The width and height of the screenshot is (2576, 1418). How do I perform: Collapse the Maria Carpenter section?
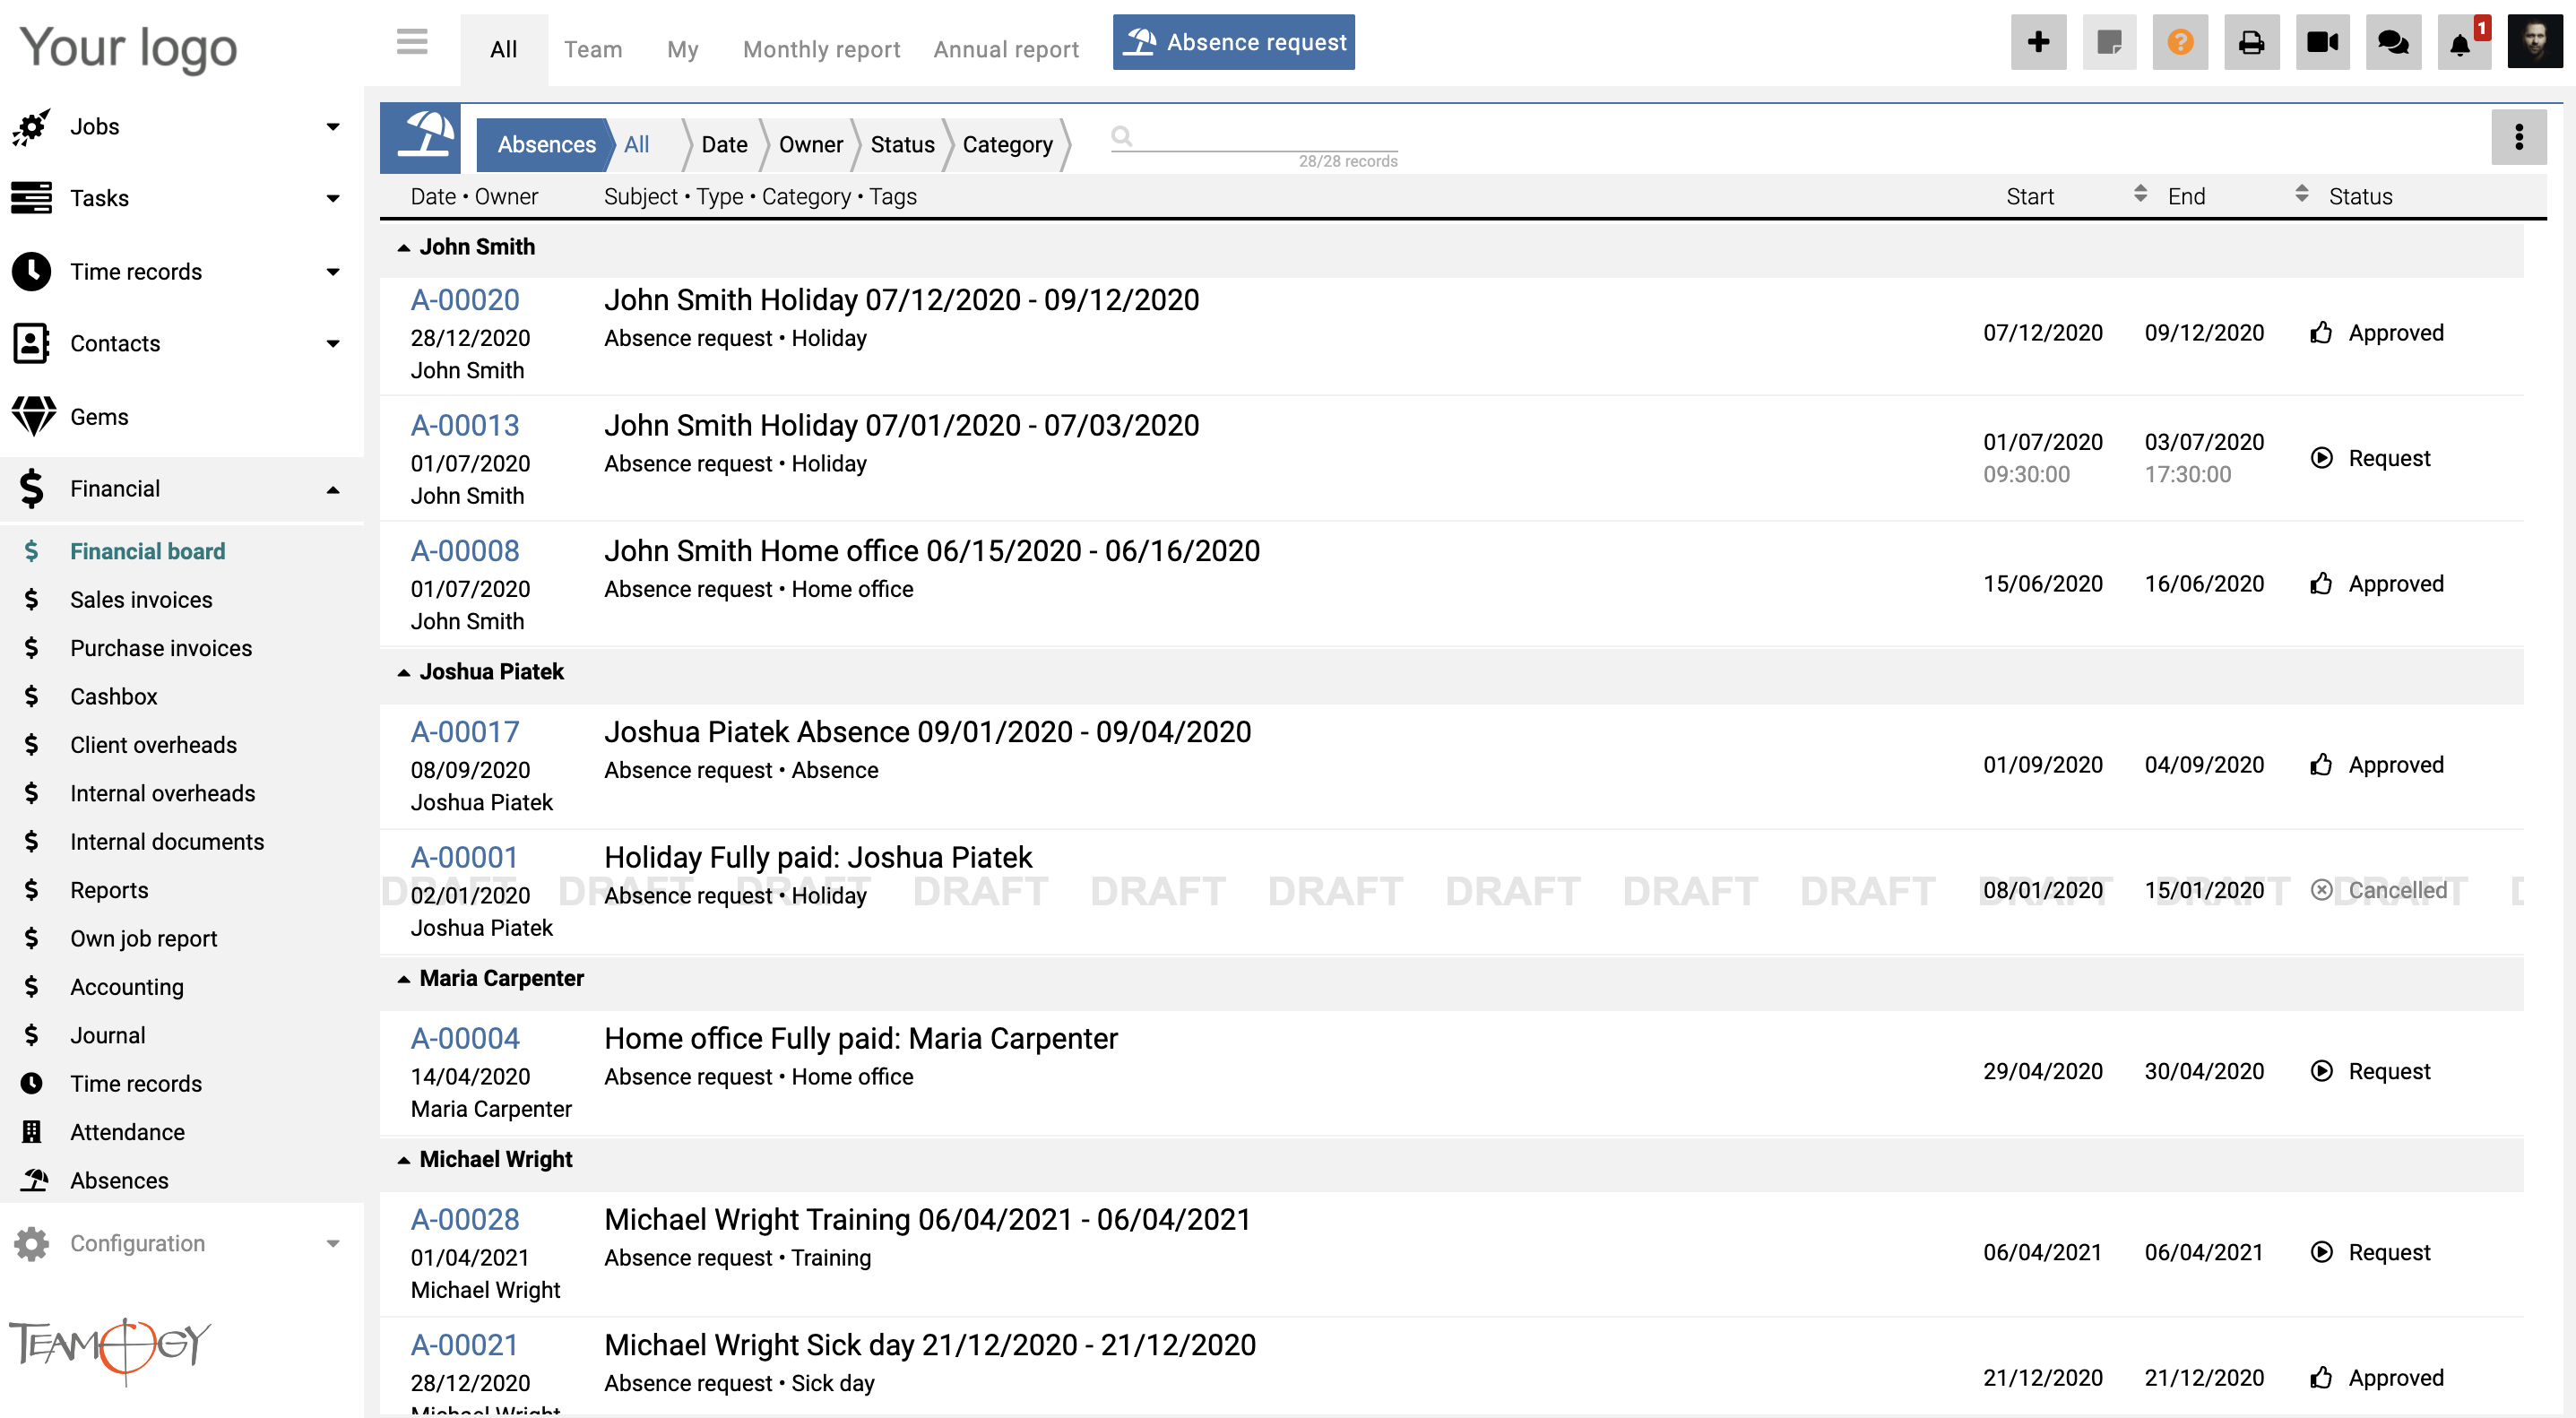click(403, 978)
